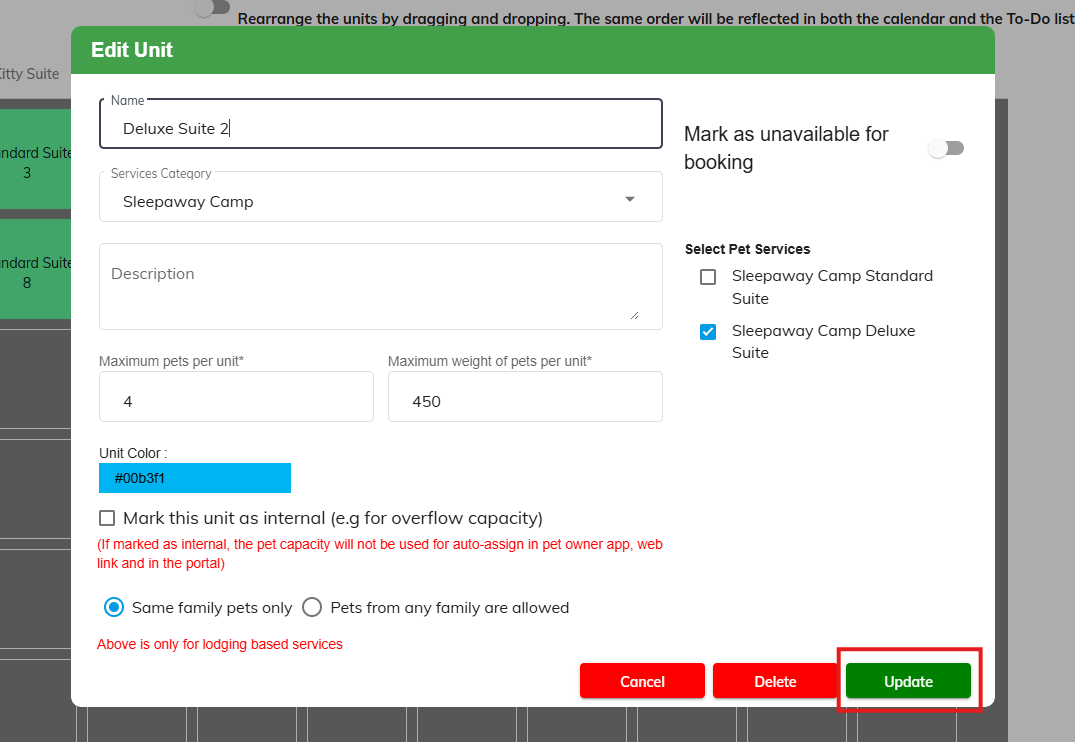Check Sleepaway Camp Standard Suite service
The height and width of the screenshot is (742, 1075).
pos(708,277)
